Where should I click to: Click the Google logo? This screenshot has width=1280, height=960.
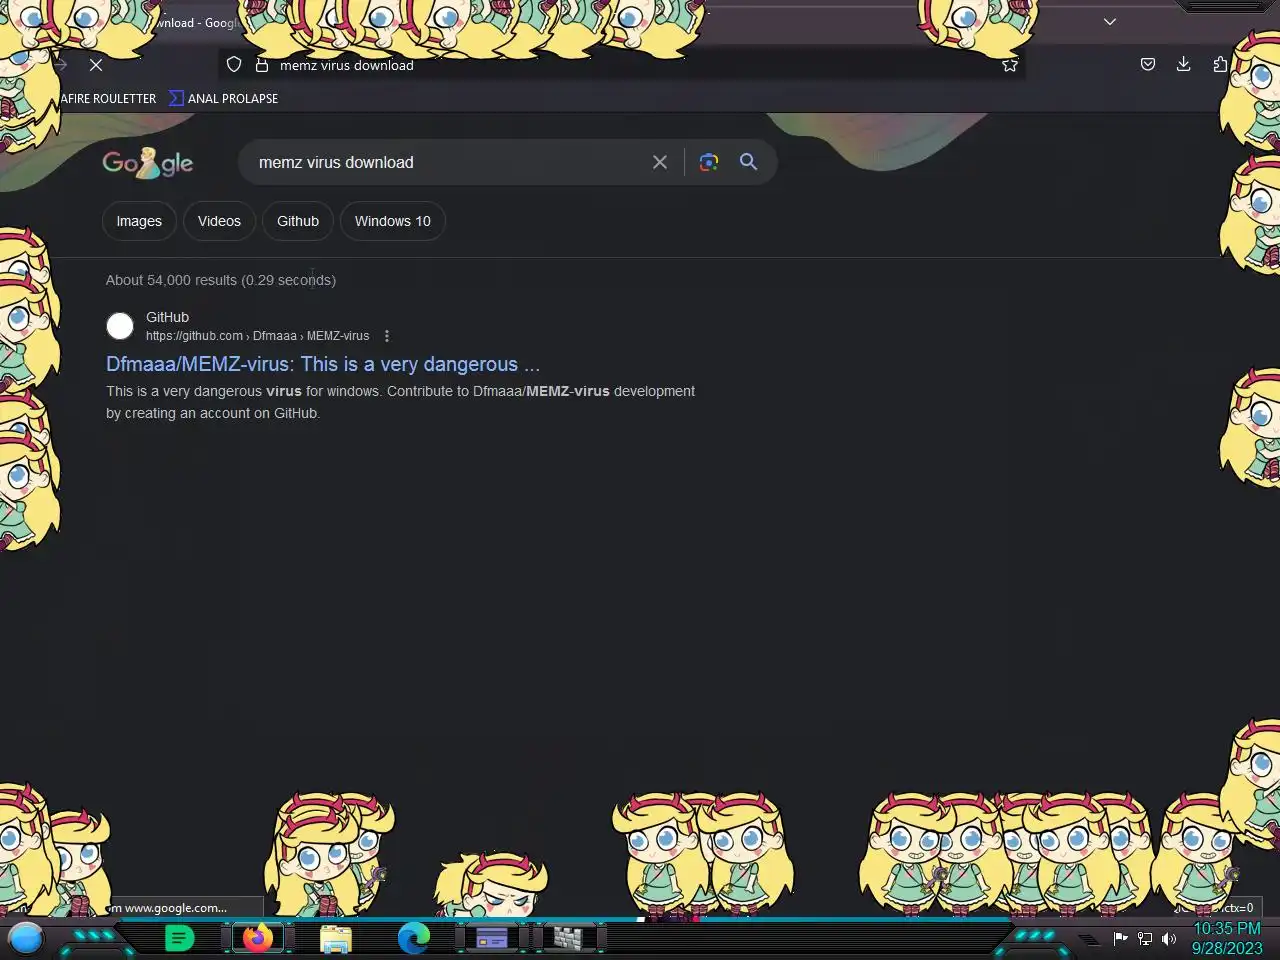click(x=148, y=163)
